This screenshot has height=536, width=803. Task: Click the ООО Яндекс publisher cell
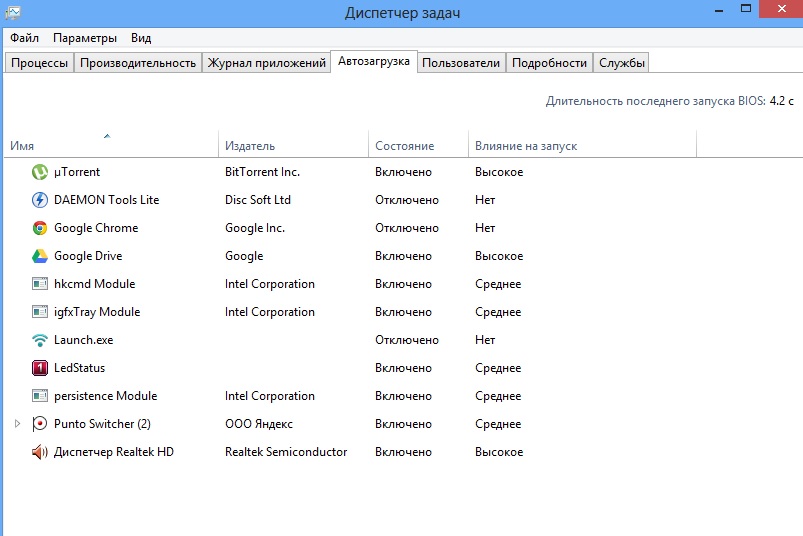(259, 424)
